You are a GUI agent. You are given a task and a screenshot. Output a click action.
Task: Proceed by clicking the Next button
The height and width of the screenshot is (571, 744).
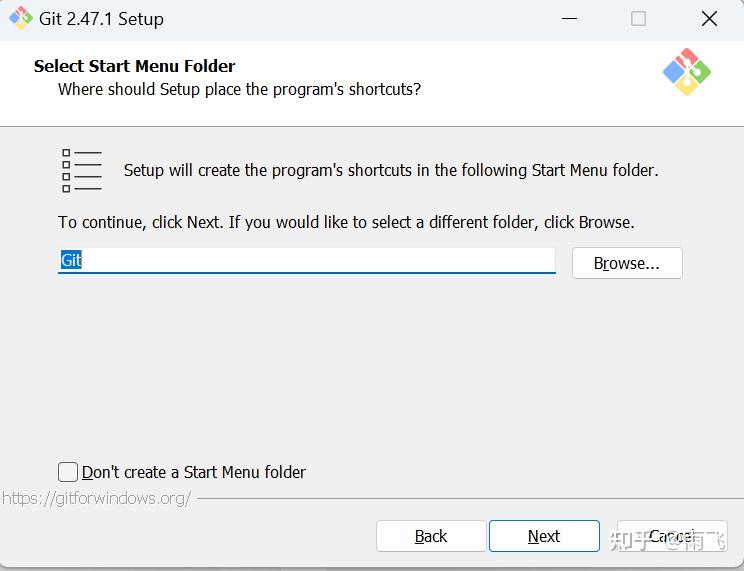tap(544, 536)
